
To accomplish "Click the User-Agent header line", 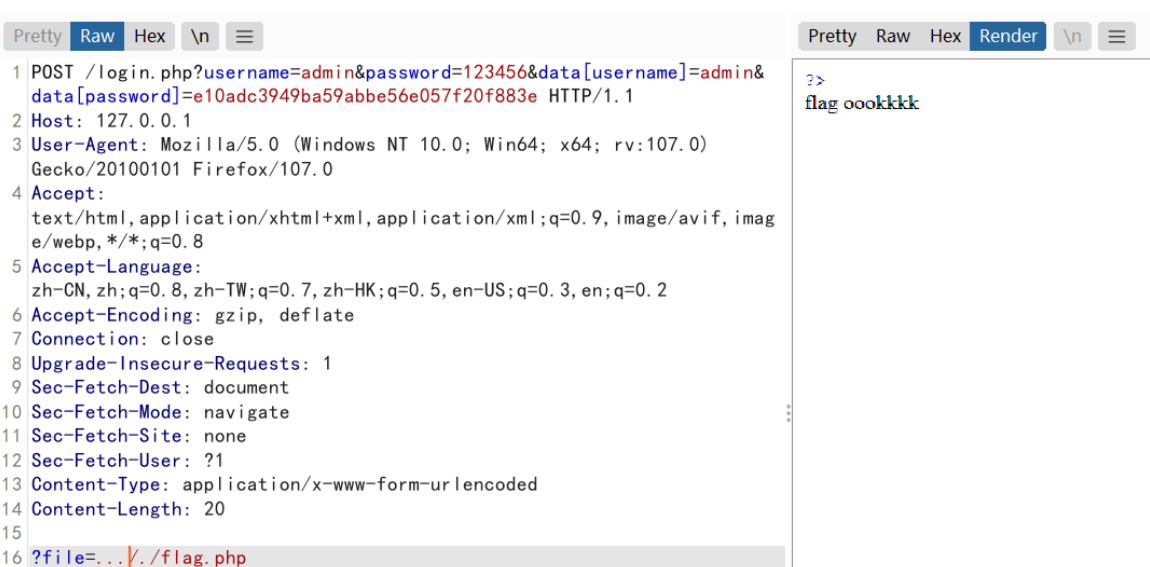I will click(369, 145).
